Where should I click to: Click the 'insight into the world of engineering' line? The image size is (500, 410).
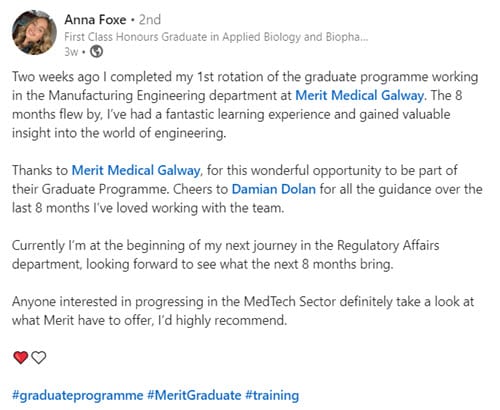click(x=119, y=133)
